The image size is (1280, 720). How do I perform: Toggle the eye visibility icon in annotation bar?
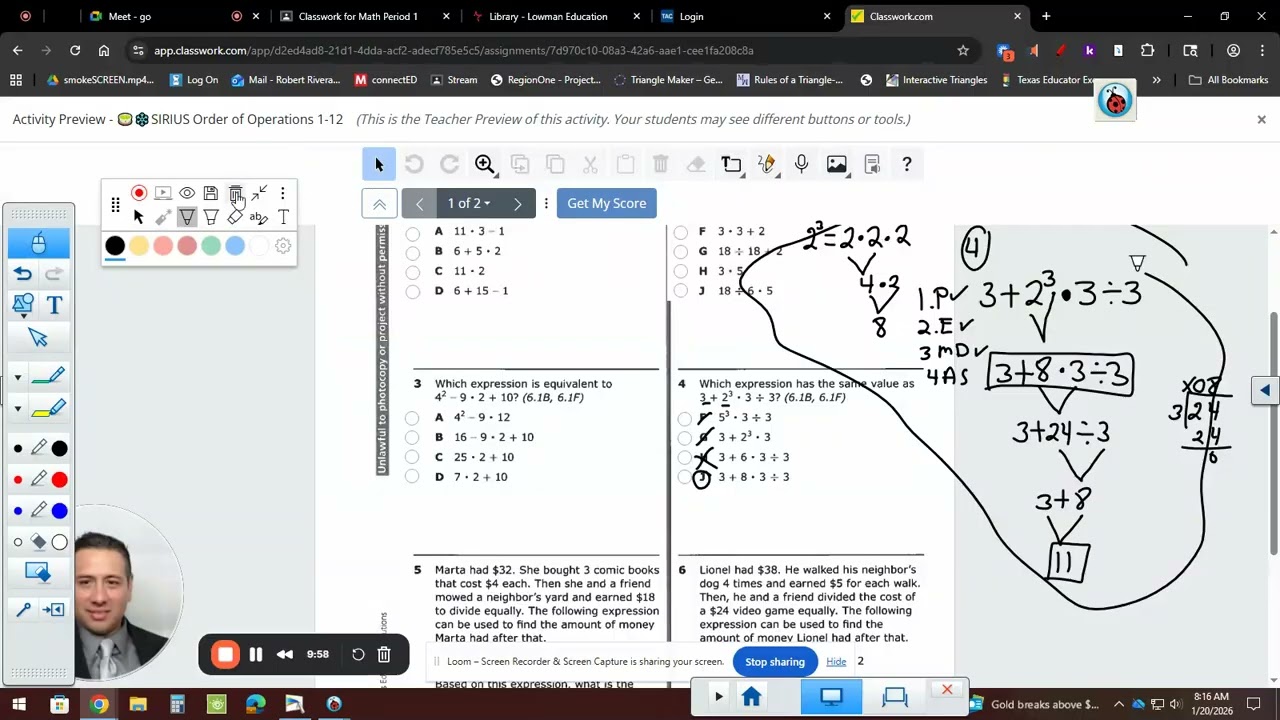pyautogui.click(x=187, y=193)
